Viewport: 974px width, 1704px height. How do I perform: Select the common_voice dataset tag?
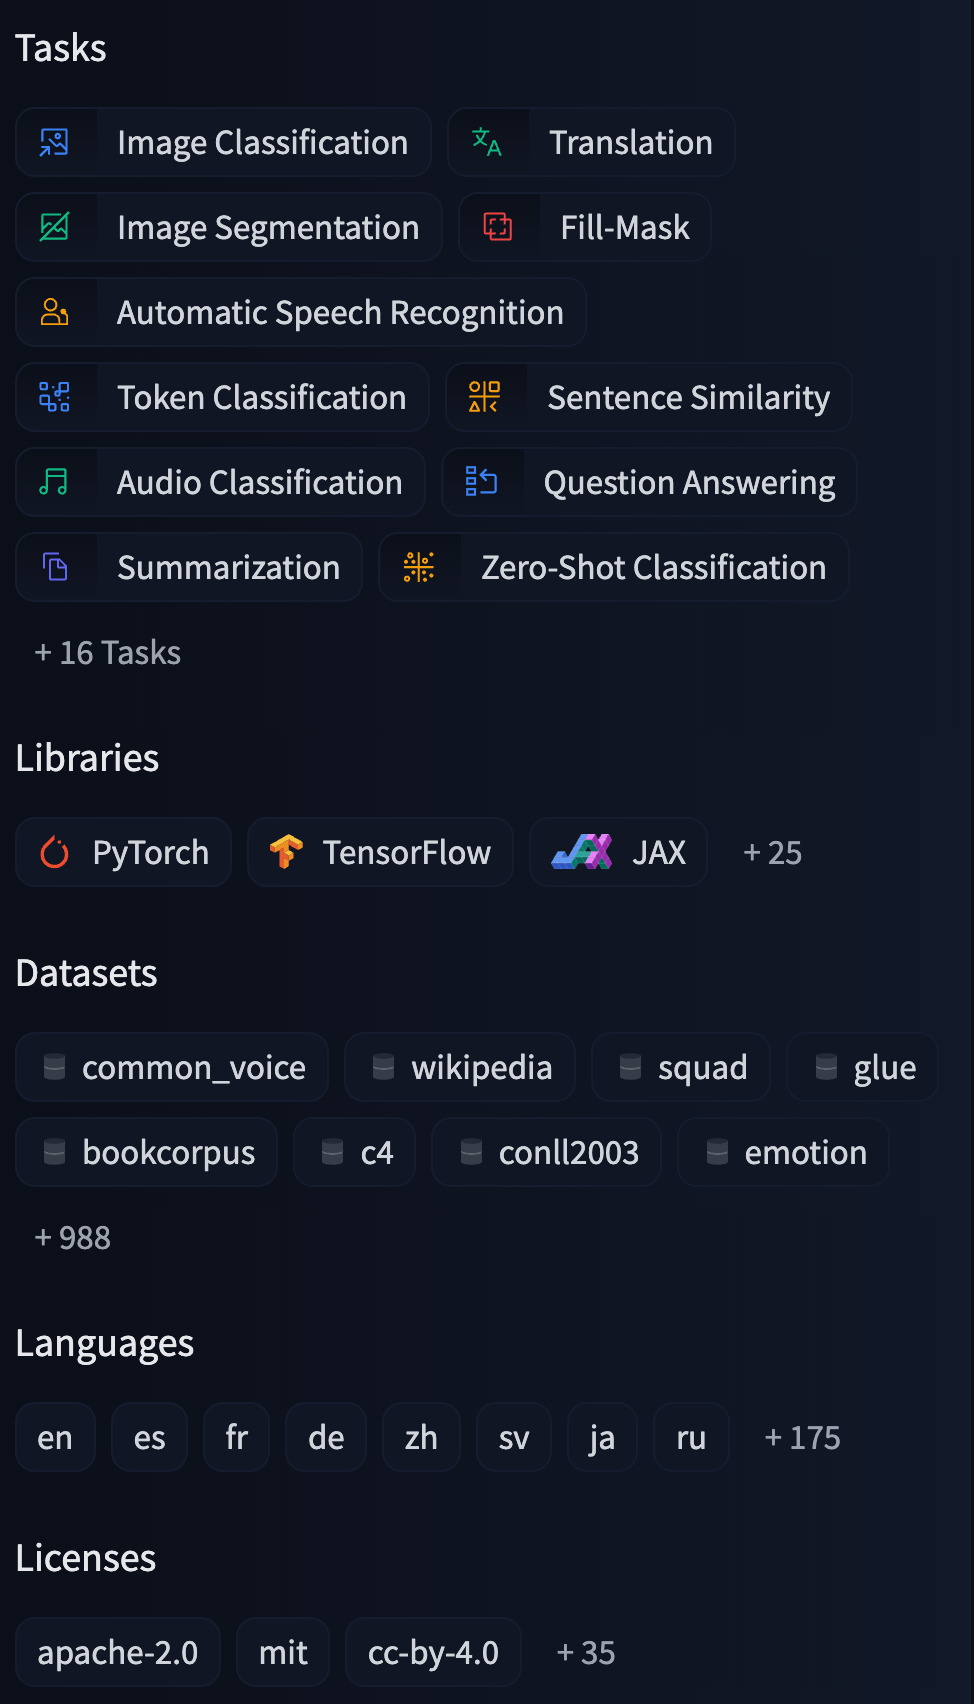172,1068
